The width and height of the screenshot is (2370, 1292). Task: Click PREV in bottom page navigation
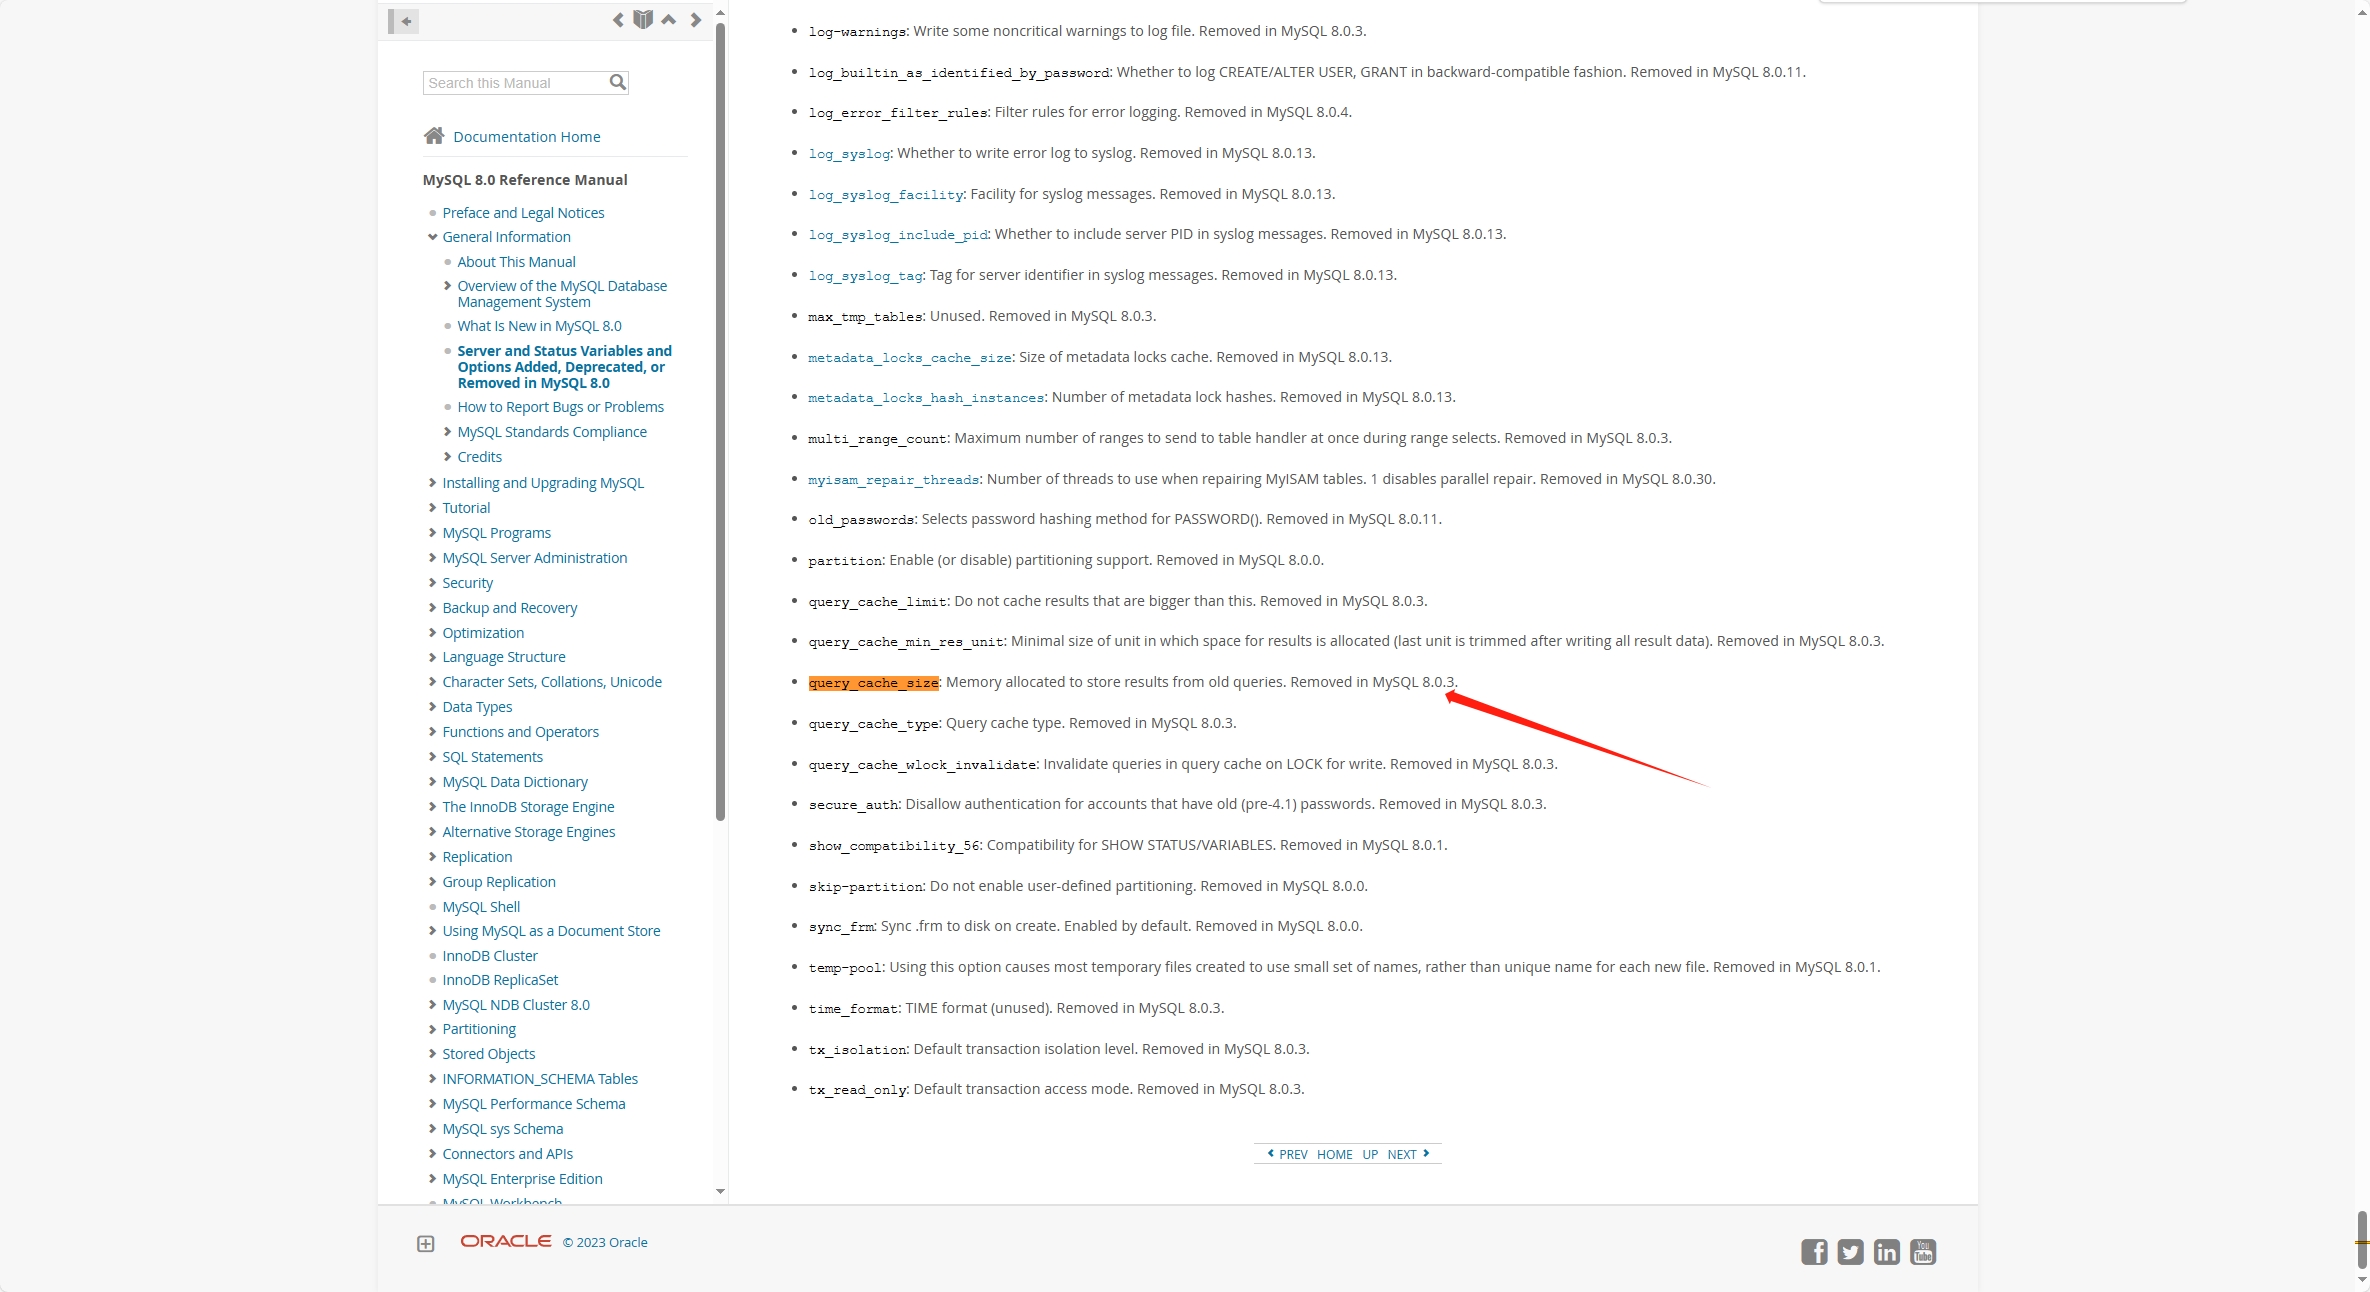(1288, 1154)
